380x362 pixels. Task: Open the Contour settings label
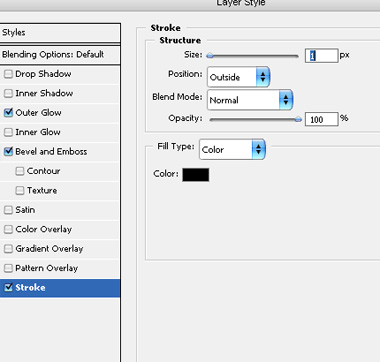tap(44, 171)
